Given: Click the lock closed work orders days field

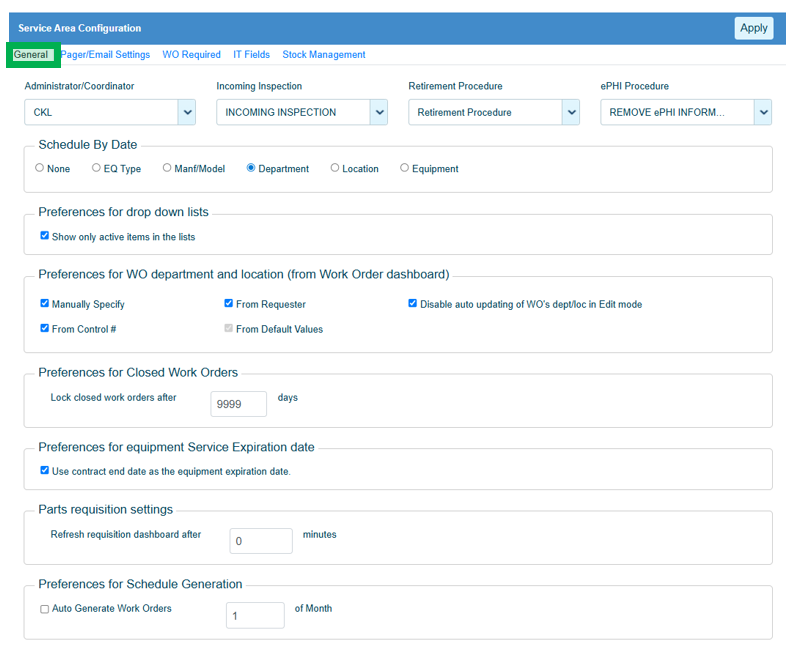Looking at the screenshot, I should (x=238, y=404).
